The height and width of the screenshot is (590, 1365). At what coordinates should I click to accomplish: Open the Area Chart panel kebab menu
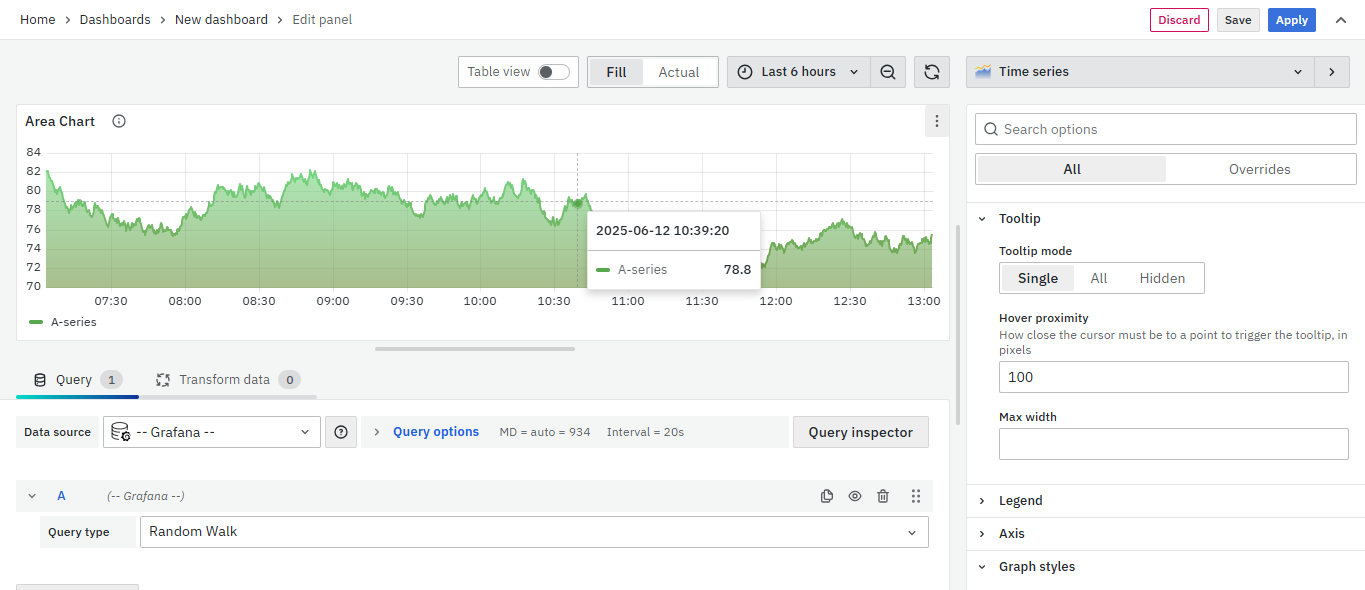[936, 121]
